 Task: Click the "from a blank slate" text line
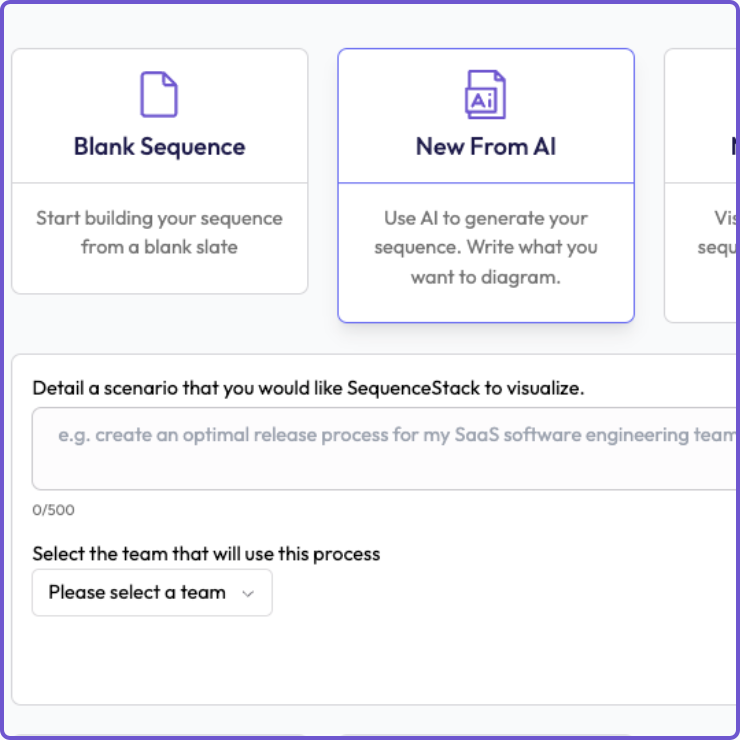tap(159, 246)
